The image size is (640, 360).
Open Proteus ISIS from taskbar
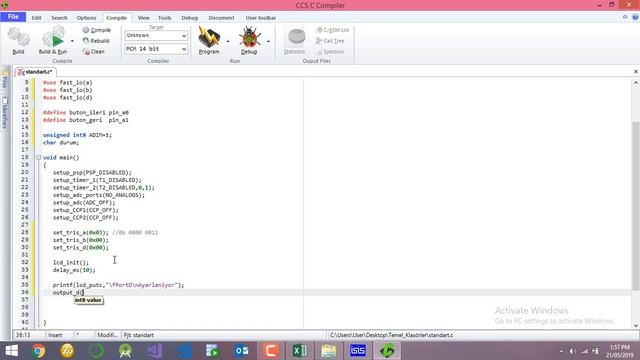358,351
